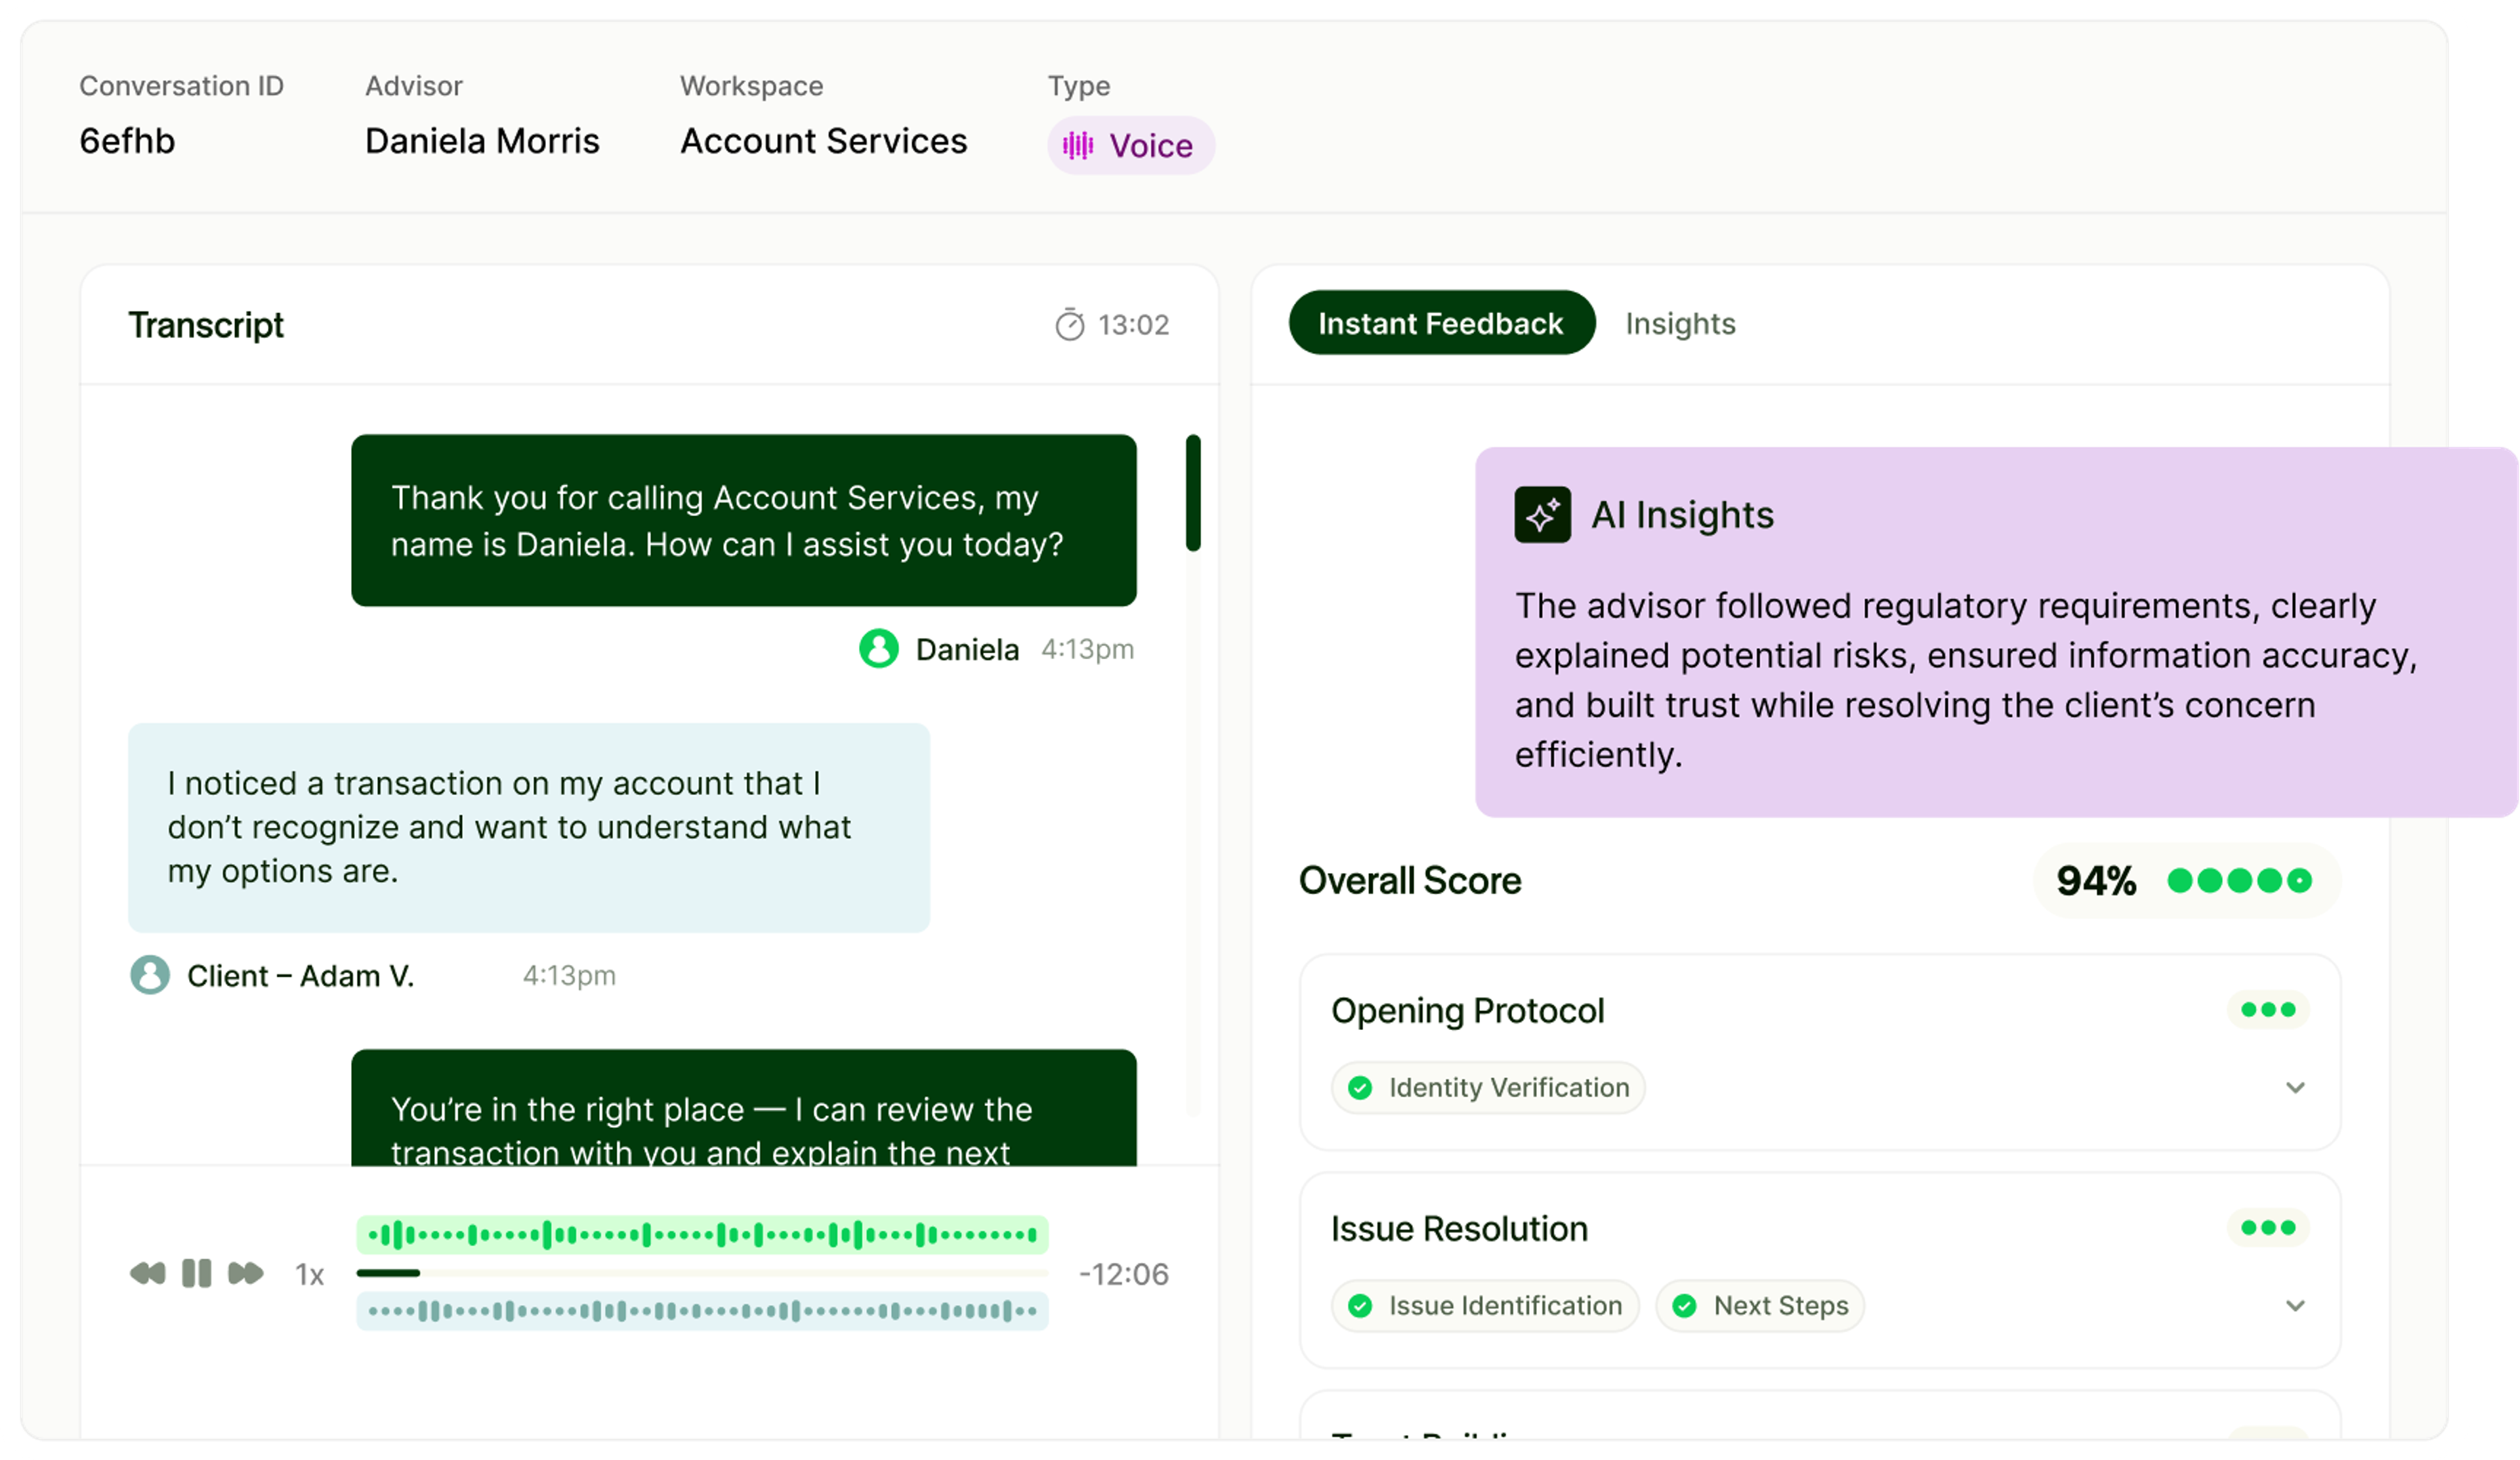Click the AI Insights sparkle icon
Screen dimensions: 2520x1460
click(1542, 515)
